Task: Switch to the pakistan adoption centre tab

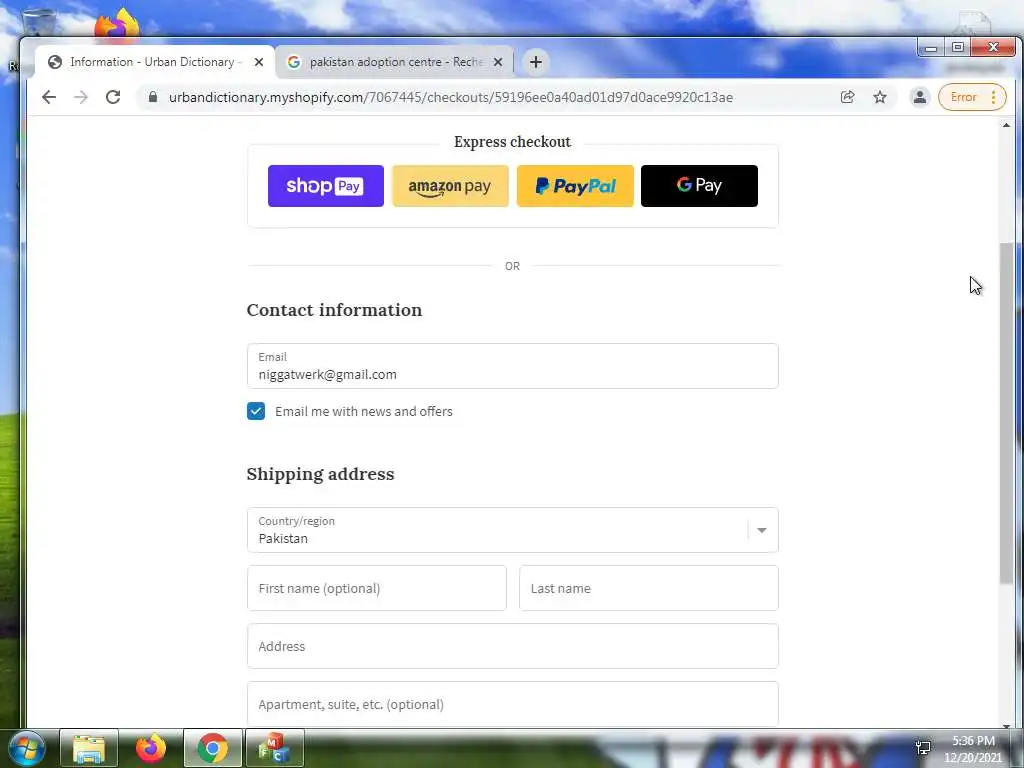Action: tap(394, 62)
